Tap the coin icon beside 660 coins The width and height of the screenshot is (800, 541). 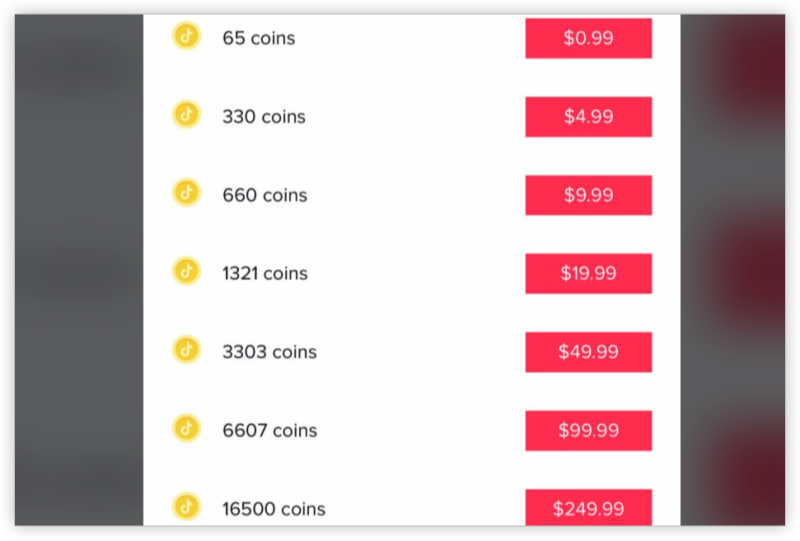[x=186, y=192]
